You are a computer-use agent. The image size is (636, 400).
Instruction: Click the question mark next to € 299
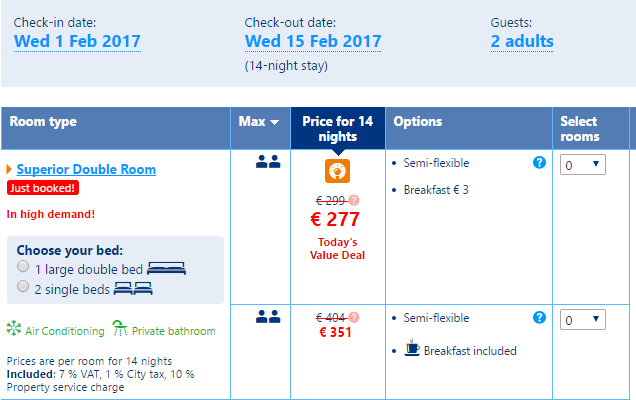pyautogui.click(x=353, y=200)
